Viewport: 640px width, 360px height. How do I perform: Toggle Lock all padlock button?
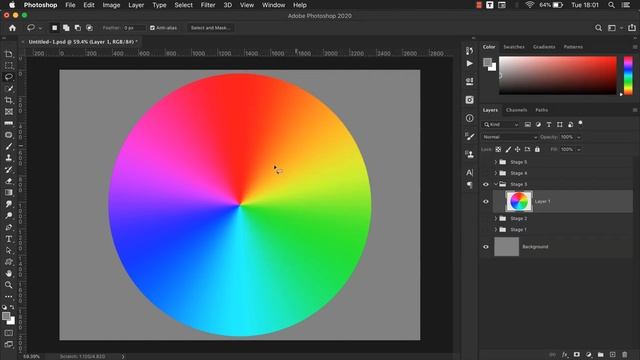click(537, 149)
